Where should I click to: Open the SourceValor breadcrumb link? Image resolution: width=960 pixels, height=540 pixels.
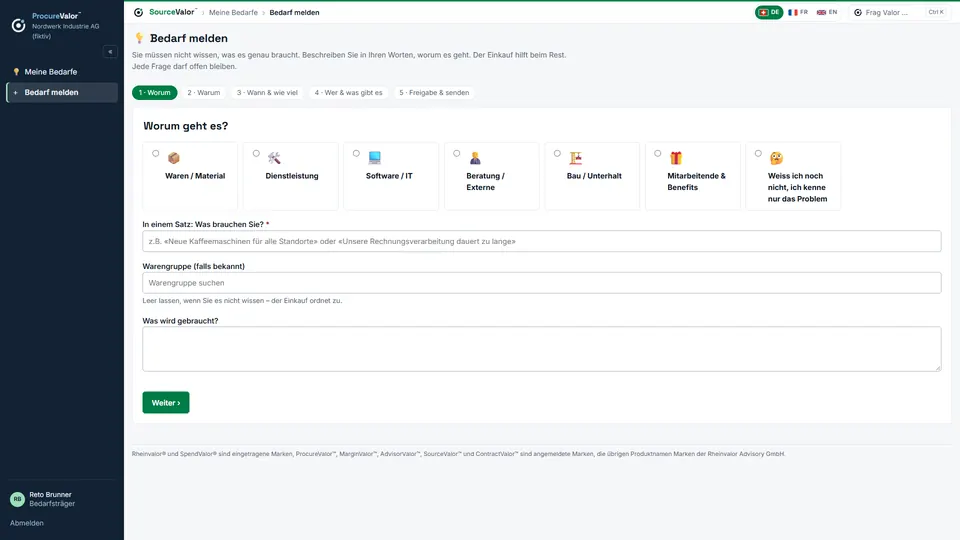173,12
